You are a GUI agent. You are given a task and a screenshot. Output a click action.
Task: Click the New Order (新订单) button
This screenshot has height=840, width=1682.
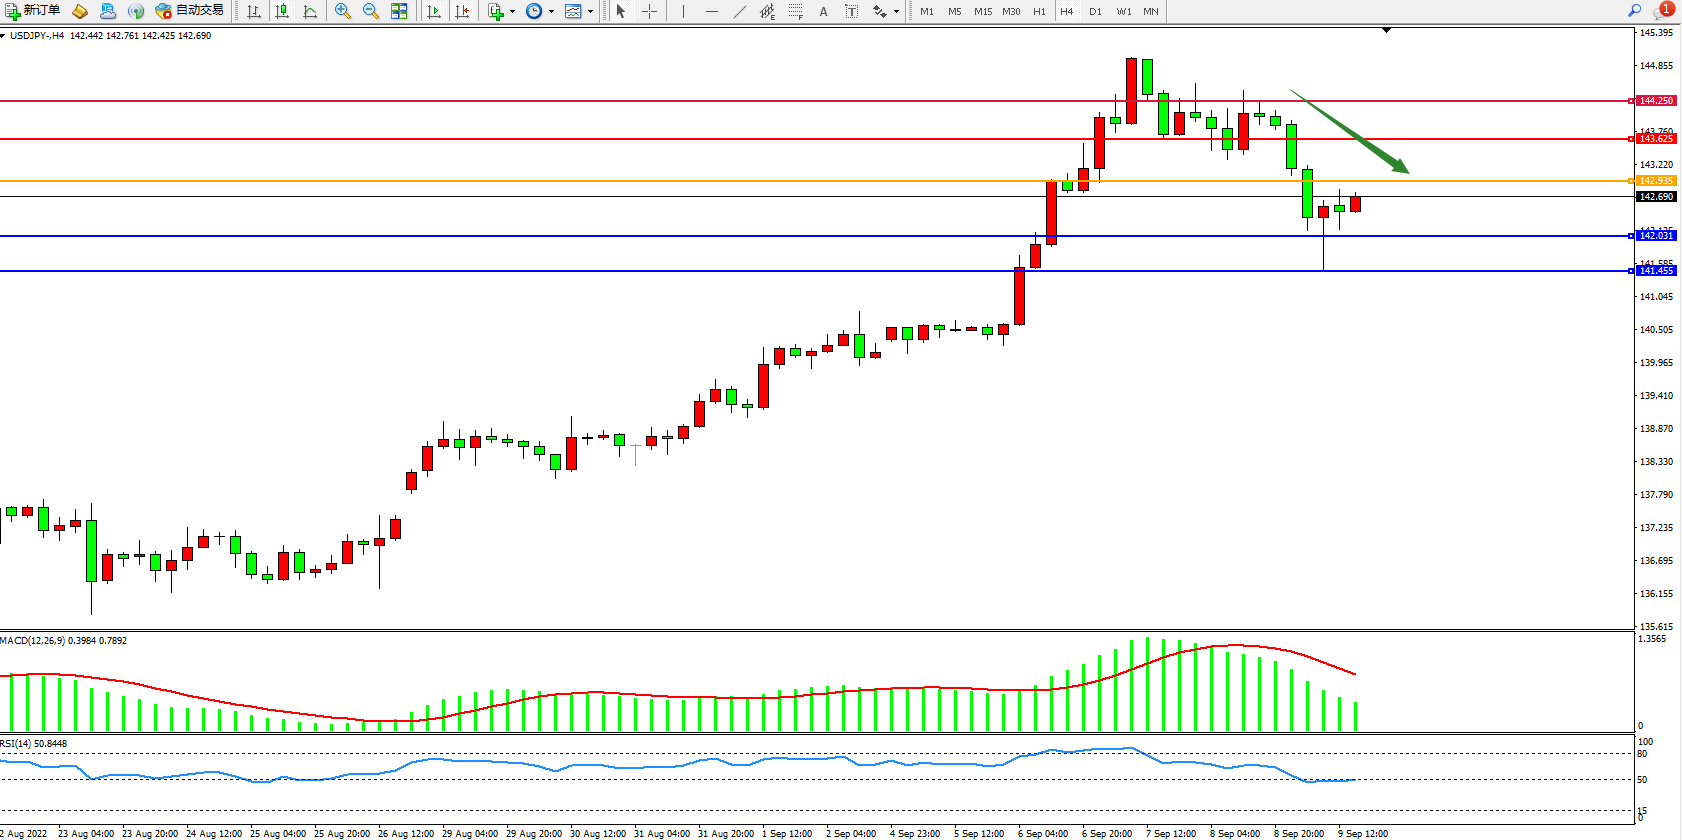[32, 11]
